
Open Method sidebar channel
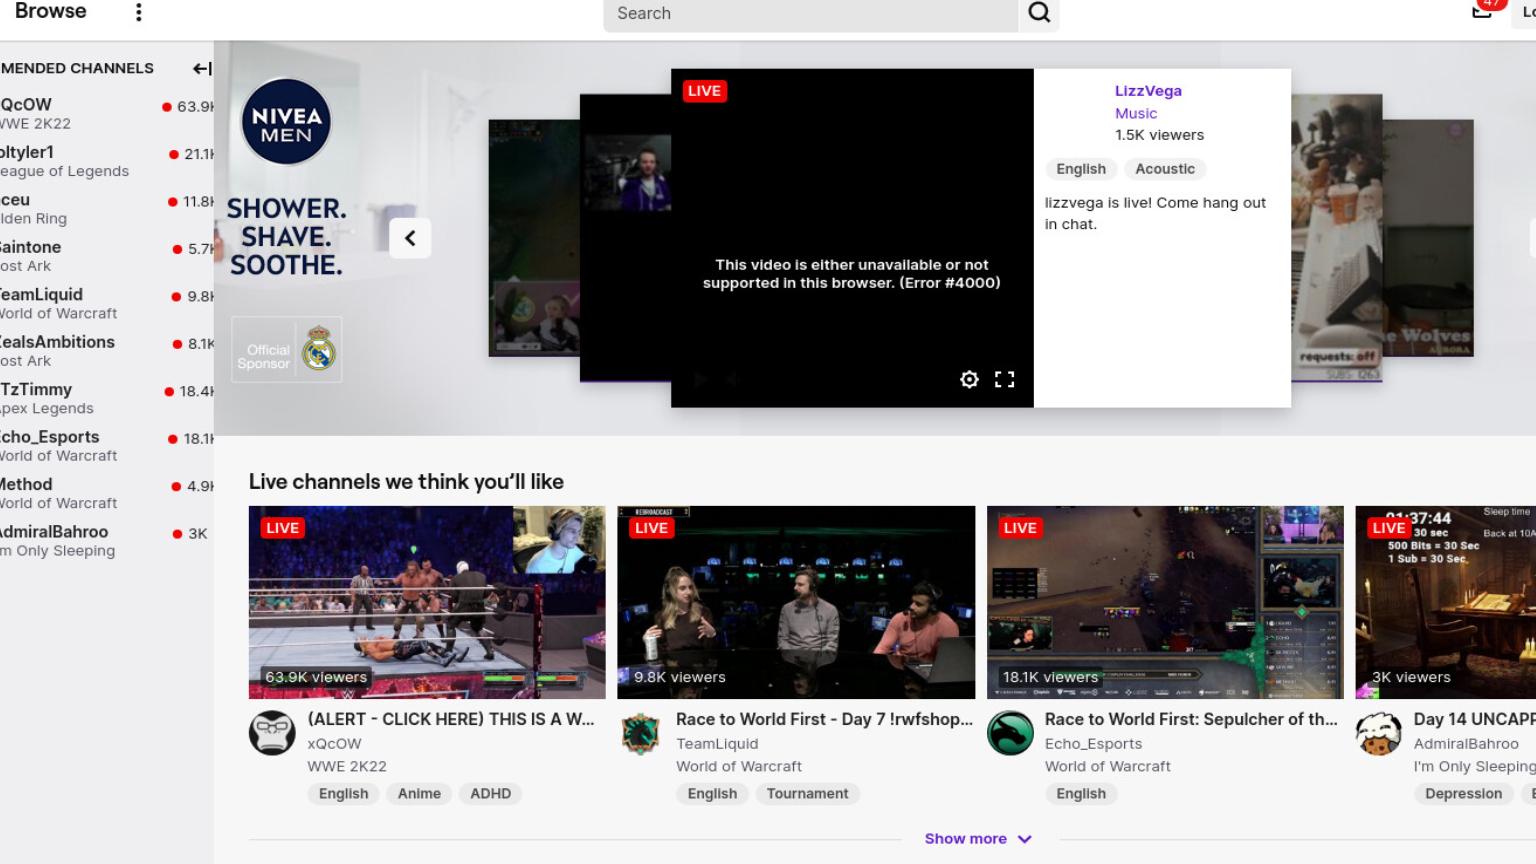tap(107, 493)
